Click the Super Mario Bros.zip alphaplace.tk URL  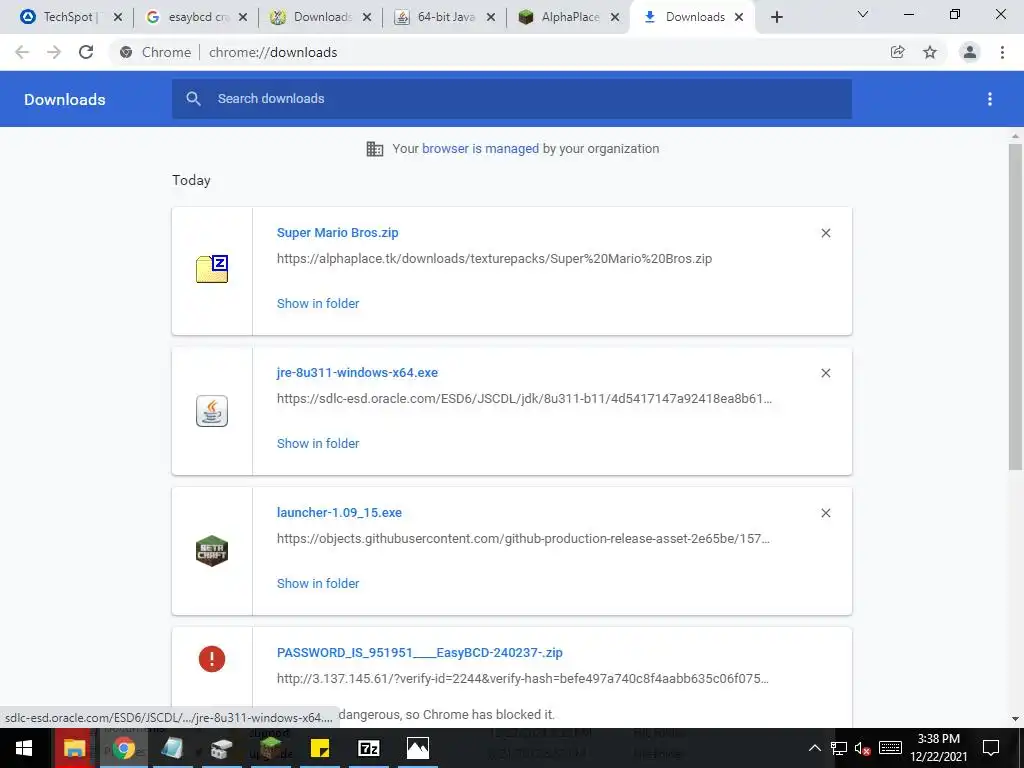point(494,259)
